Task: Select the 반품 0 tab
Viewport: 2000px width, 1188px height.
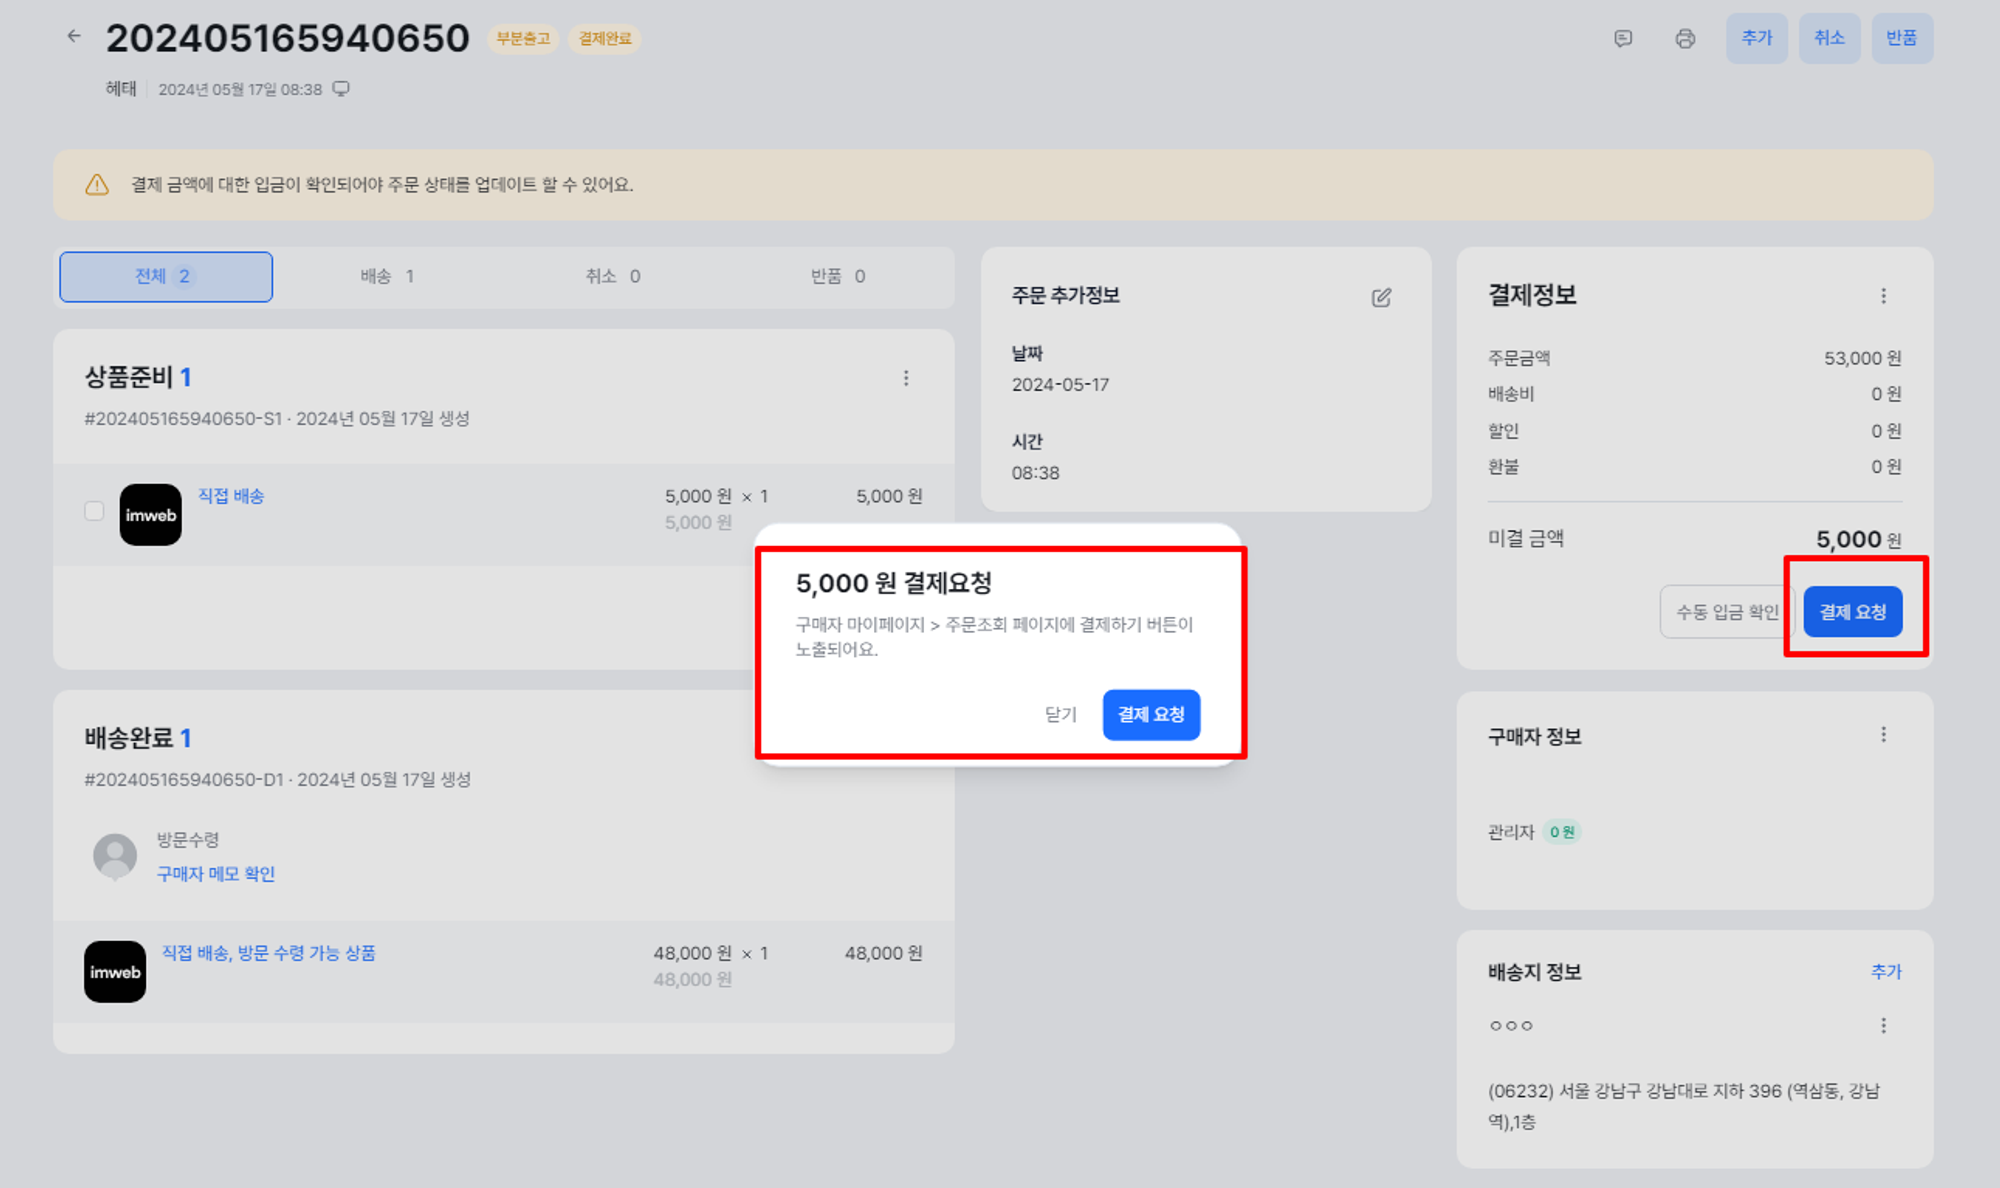Action: (837, 276)
